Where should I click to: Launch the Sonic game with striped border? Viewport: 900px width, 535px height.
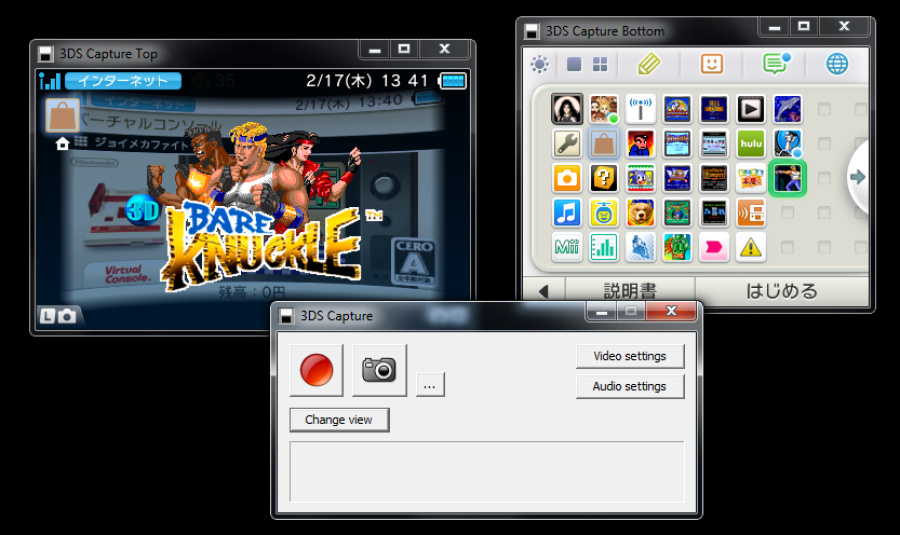(641, 178)
